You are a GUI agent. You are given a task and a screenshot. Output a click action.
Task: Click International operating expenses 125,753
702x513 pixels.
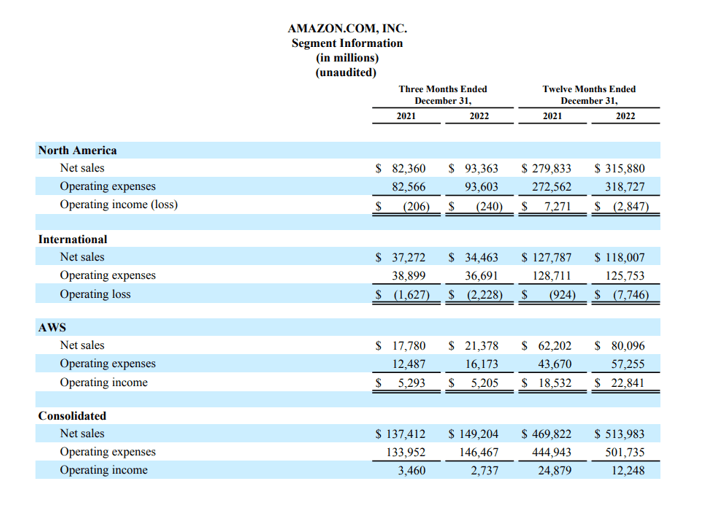[x=625, y=276]
